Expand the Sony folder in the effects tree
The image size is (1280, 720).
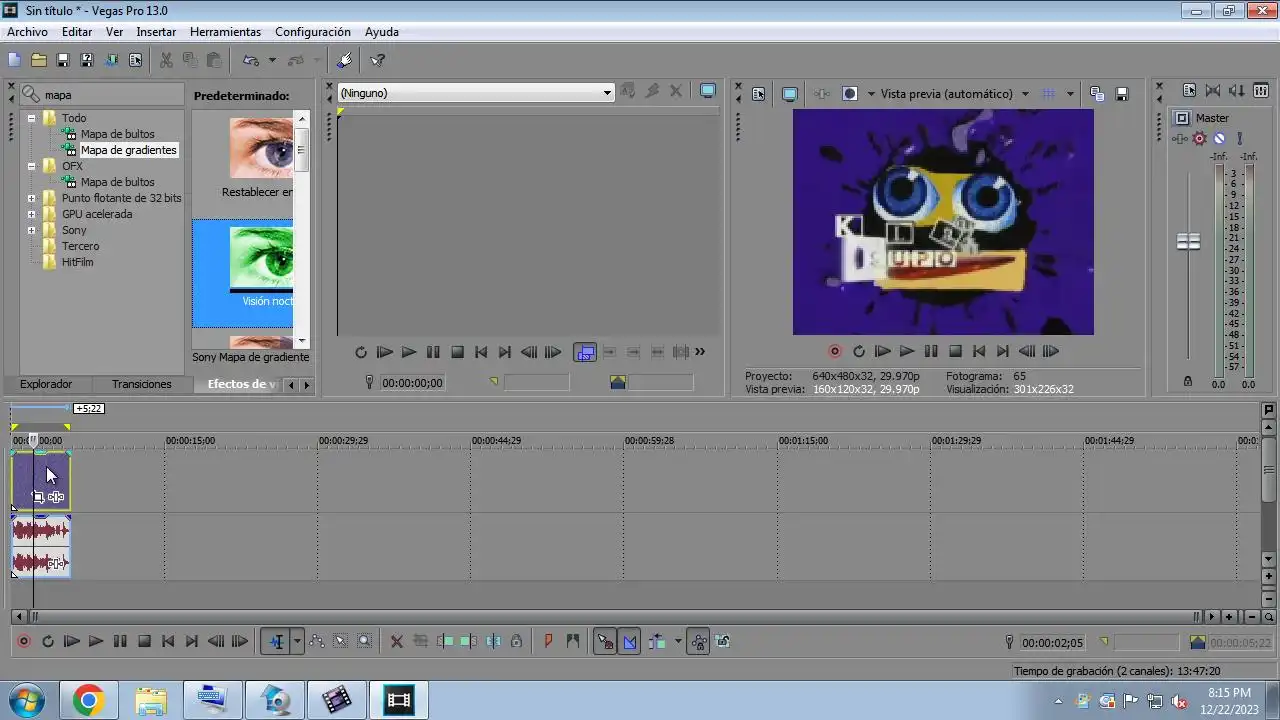click(31, 230)
